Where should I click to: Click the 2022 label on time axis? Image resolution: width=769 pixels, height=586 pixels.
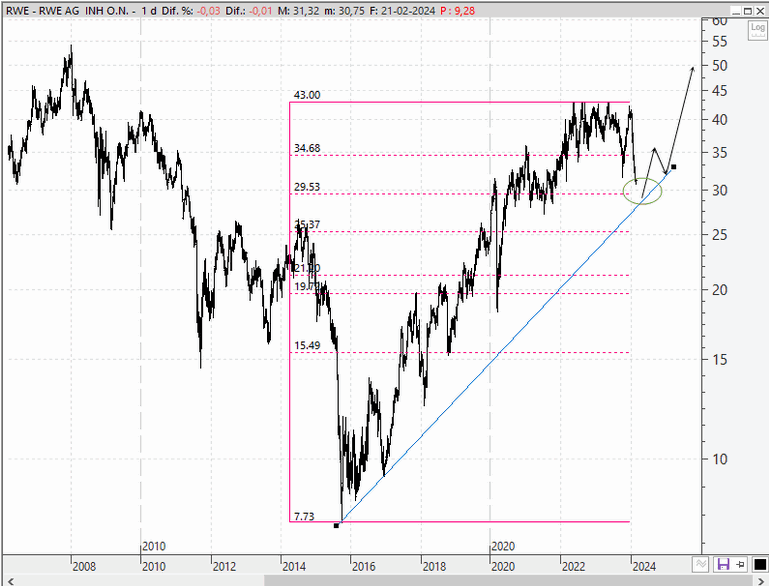point(573,567)
